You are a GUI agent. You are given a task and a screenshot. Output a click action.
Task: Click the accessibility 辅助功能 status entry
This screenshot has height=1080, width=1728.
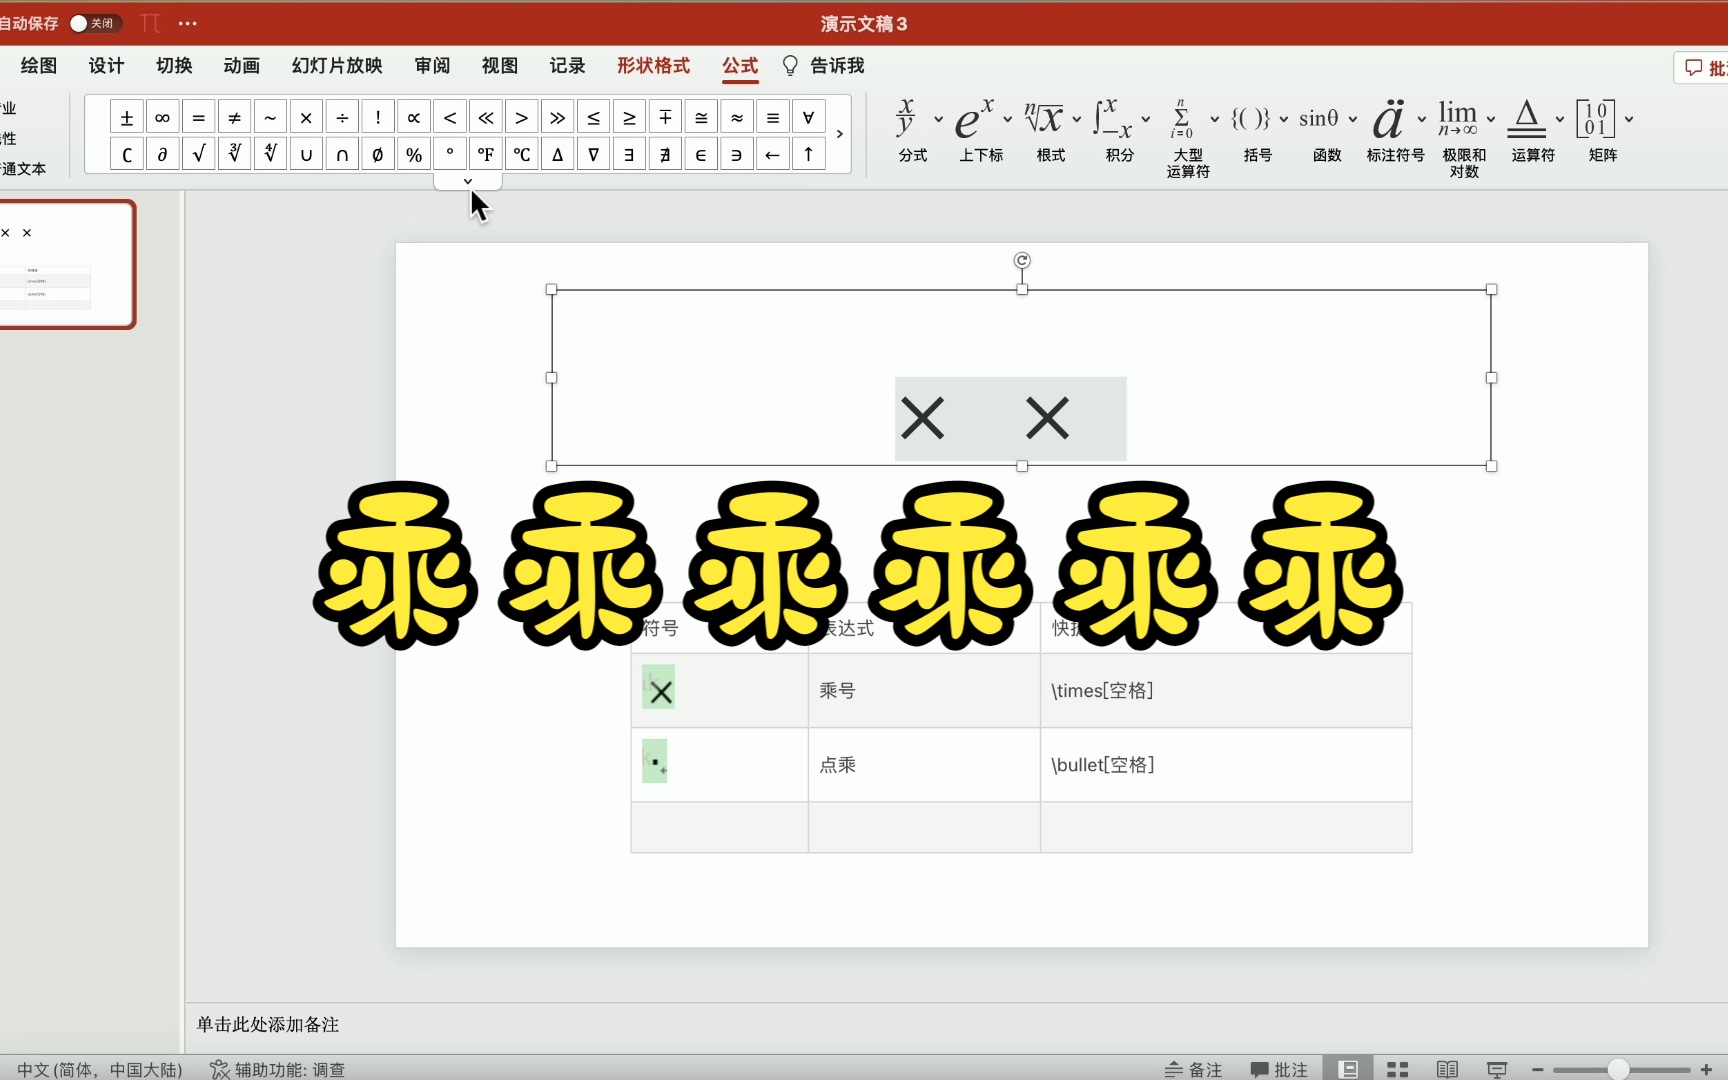point(278,1069)
